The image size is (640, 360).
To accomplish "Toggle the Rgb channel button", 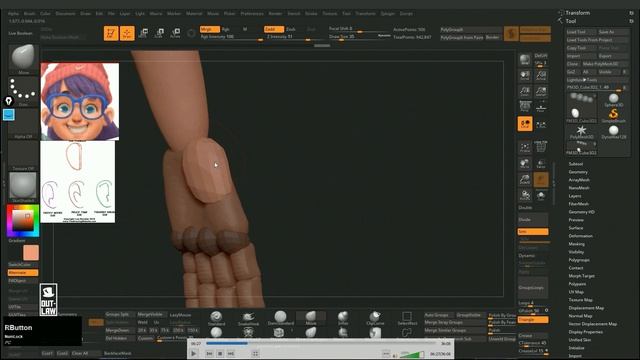I will 226,29.
